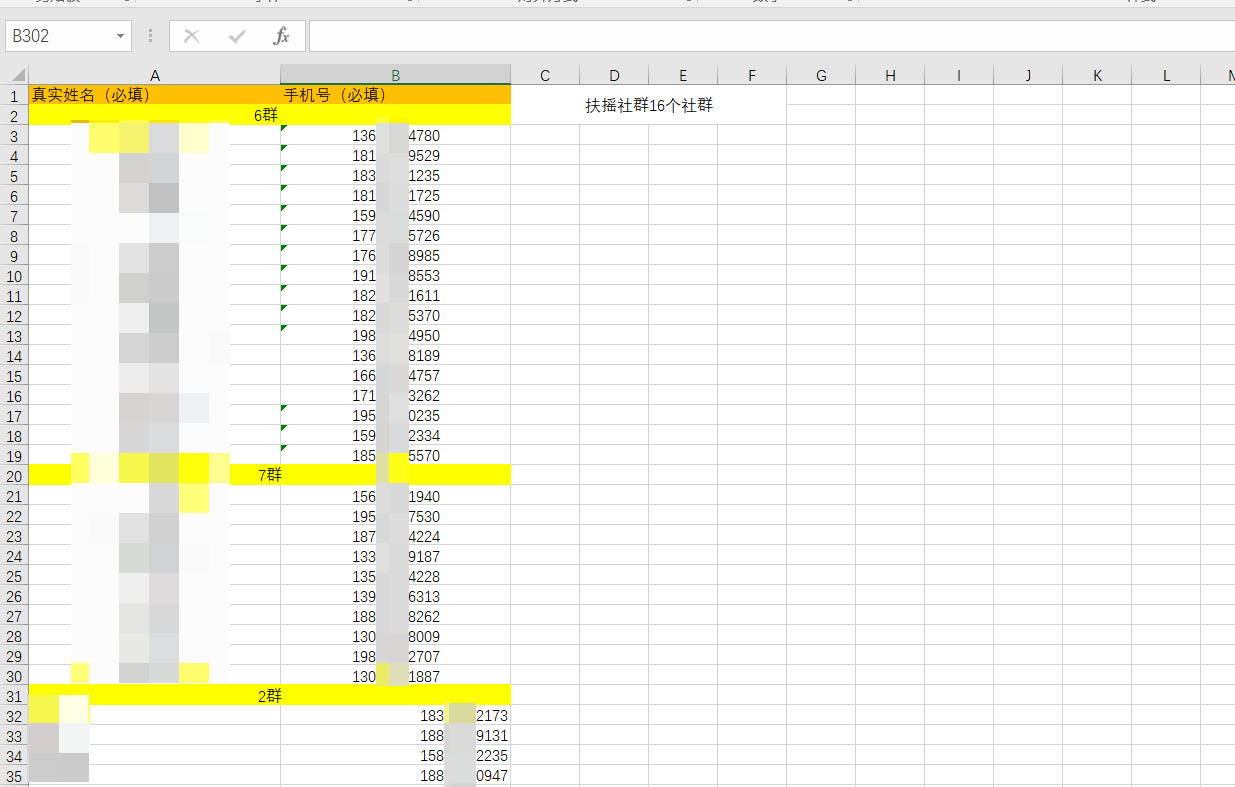The height and width of the screenshot is (787, 1235).
Task: Click the Cancel X icon in formula bar
Action: (x=192, y=36)
